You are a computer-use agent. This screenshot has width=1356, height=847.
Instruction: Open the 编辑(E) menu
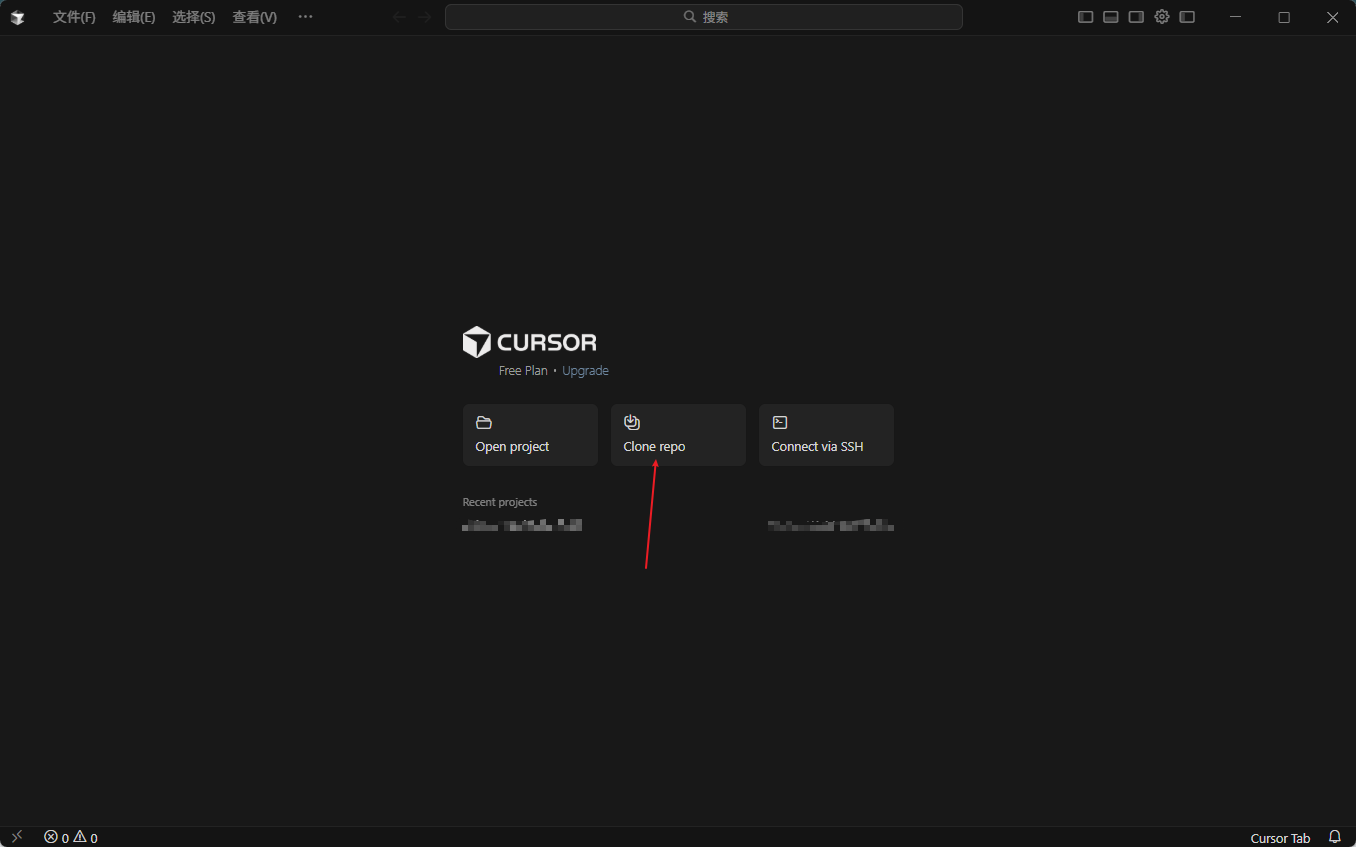pos(134,17)
